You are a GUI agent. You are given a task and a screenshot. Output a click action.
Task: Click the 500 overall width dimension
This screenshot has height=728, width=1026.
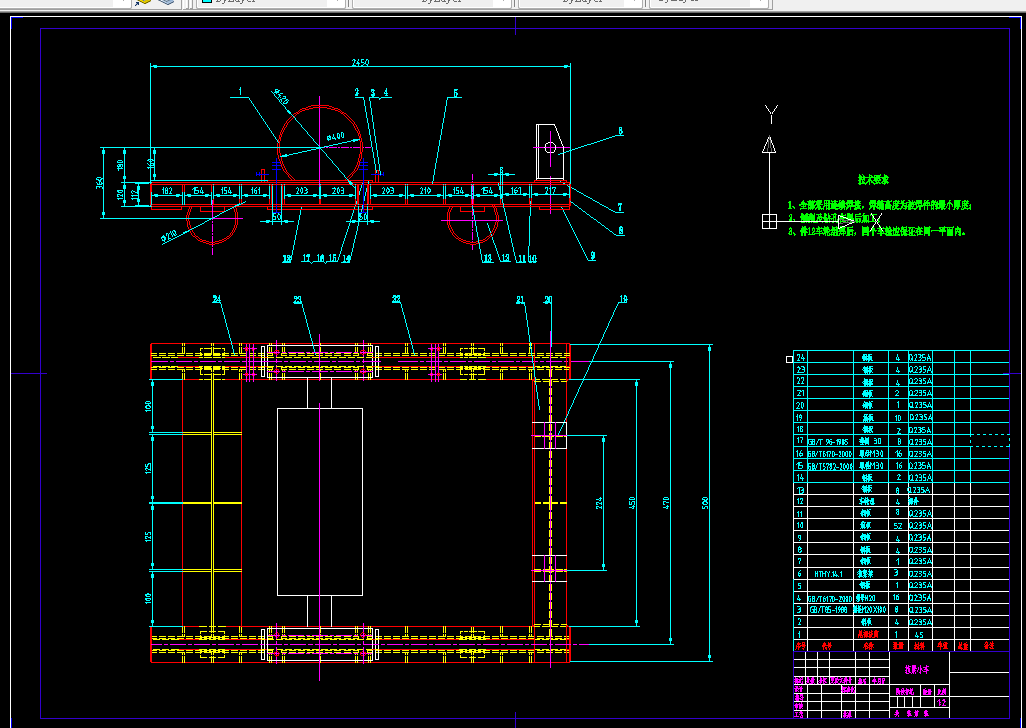pyautogui.click(x=705, y=503)
